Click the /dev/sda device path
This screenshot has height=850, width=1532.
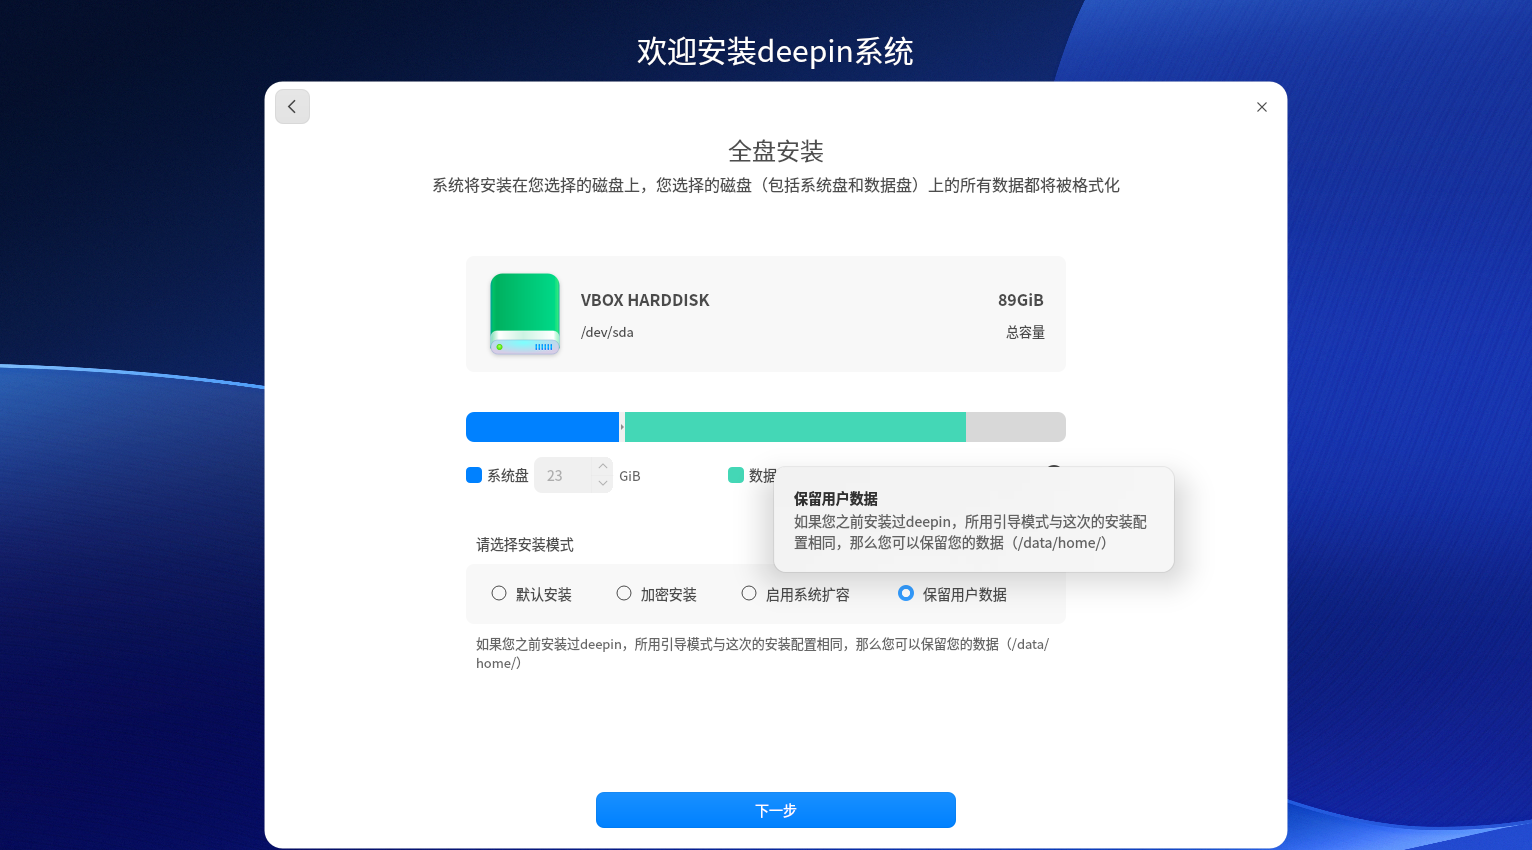coord(607,332)
